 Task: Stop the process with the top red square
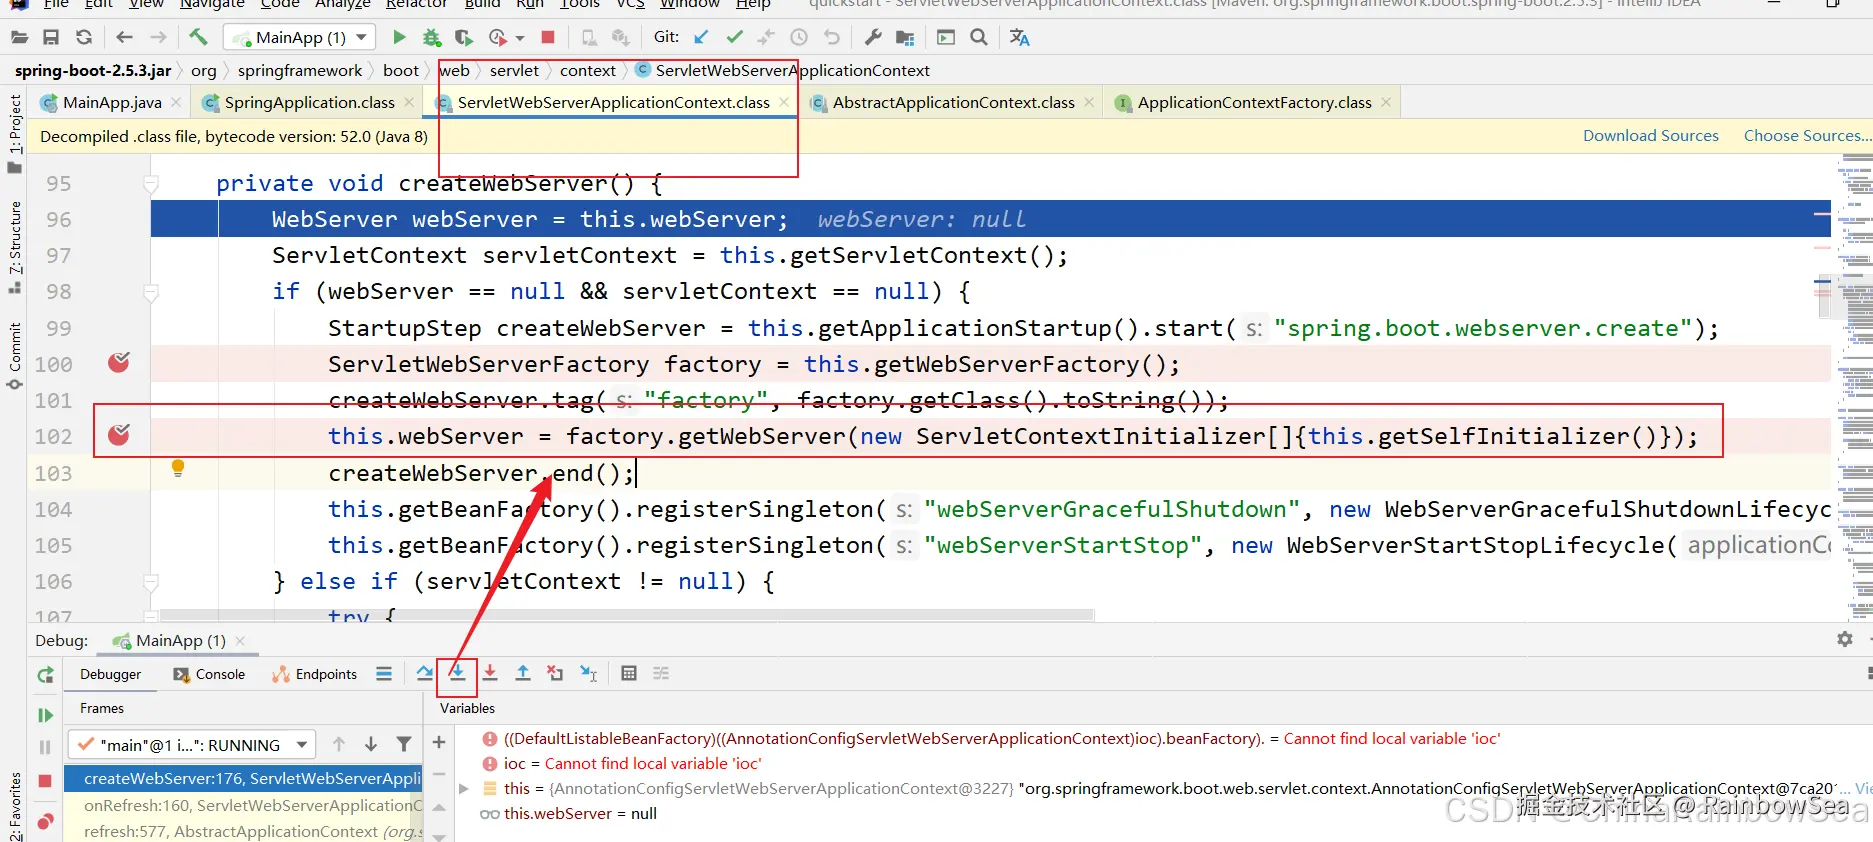click(x=548, y=38)
